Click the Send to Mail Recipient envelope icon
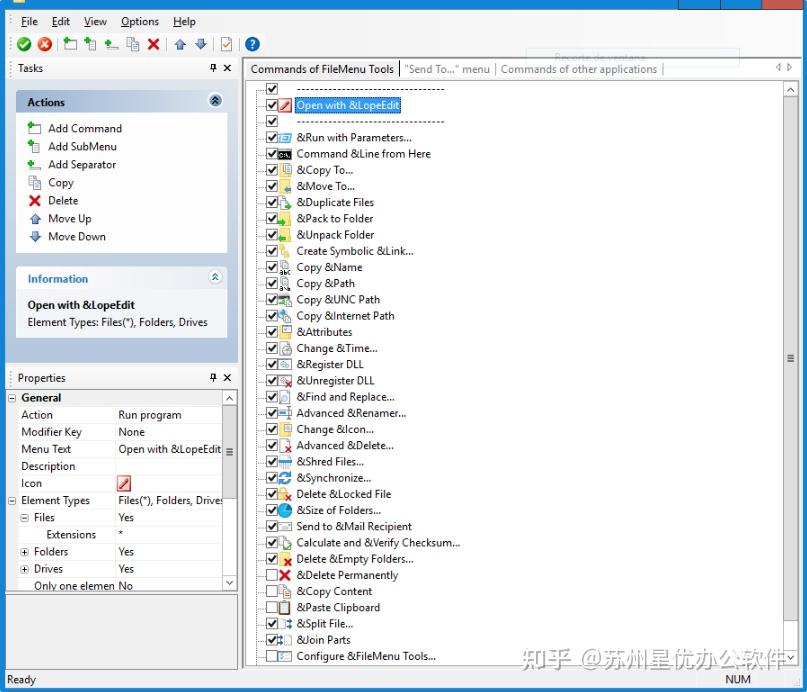 285,526
